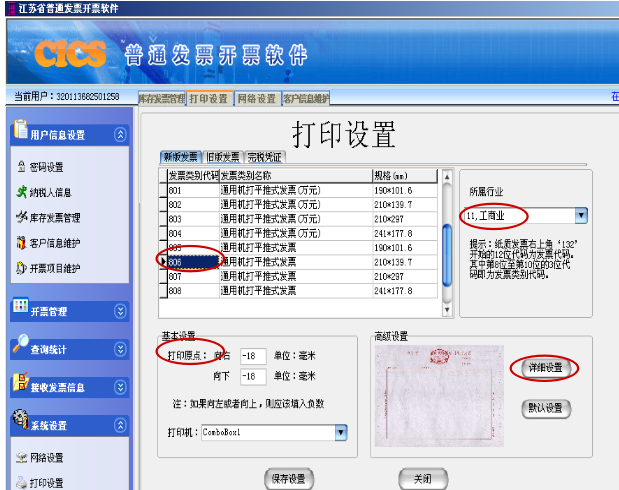Expand the 接收发票信息 panel
The height and width of the screenshot is (490, 619).
(x=120, y=387)
